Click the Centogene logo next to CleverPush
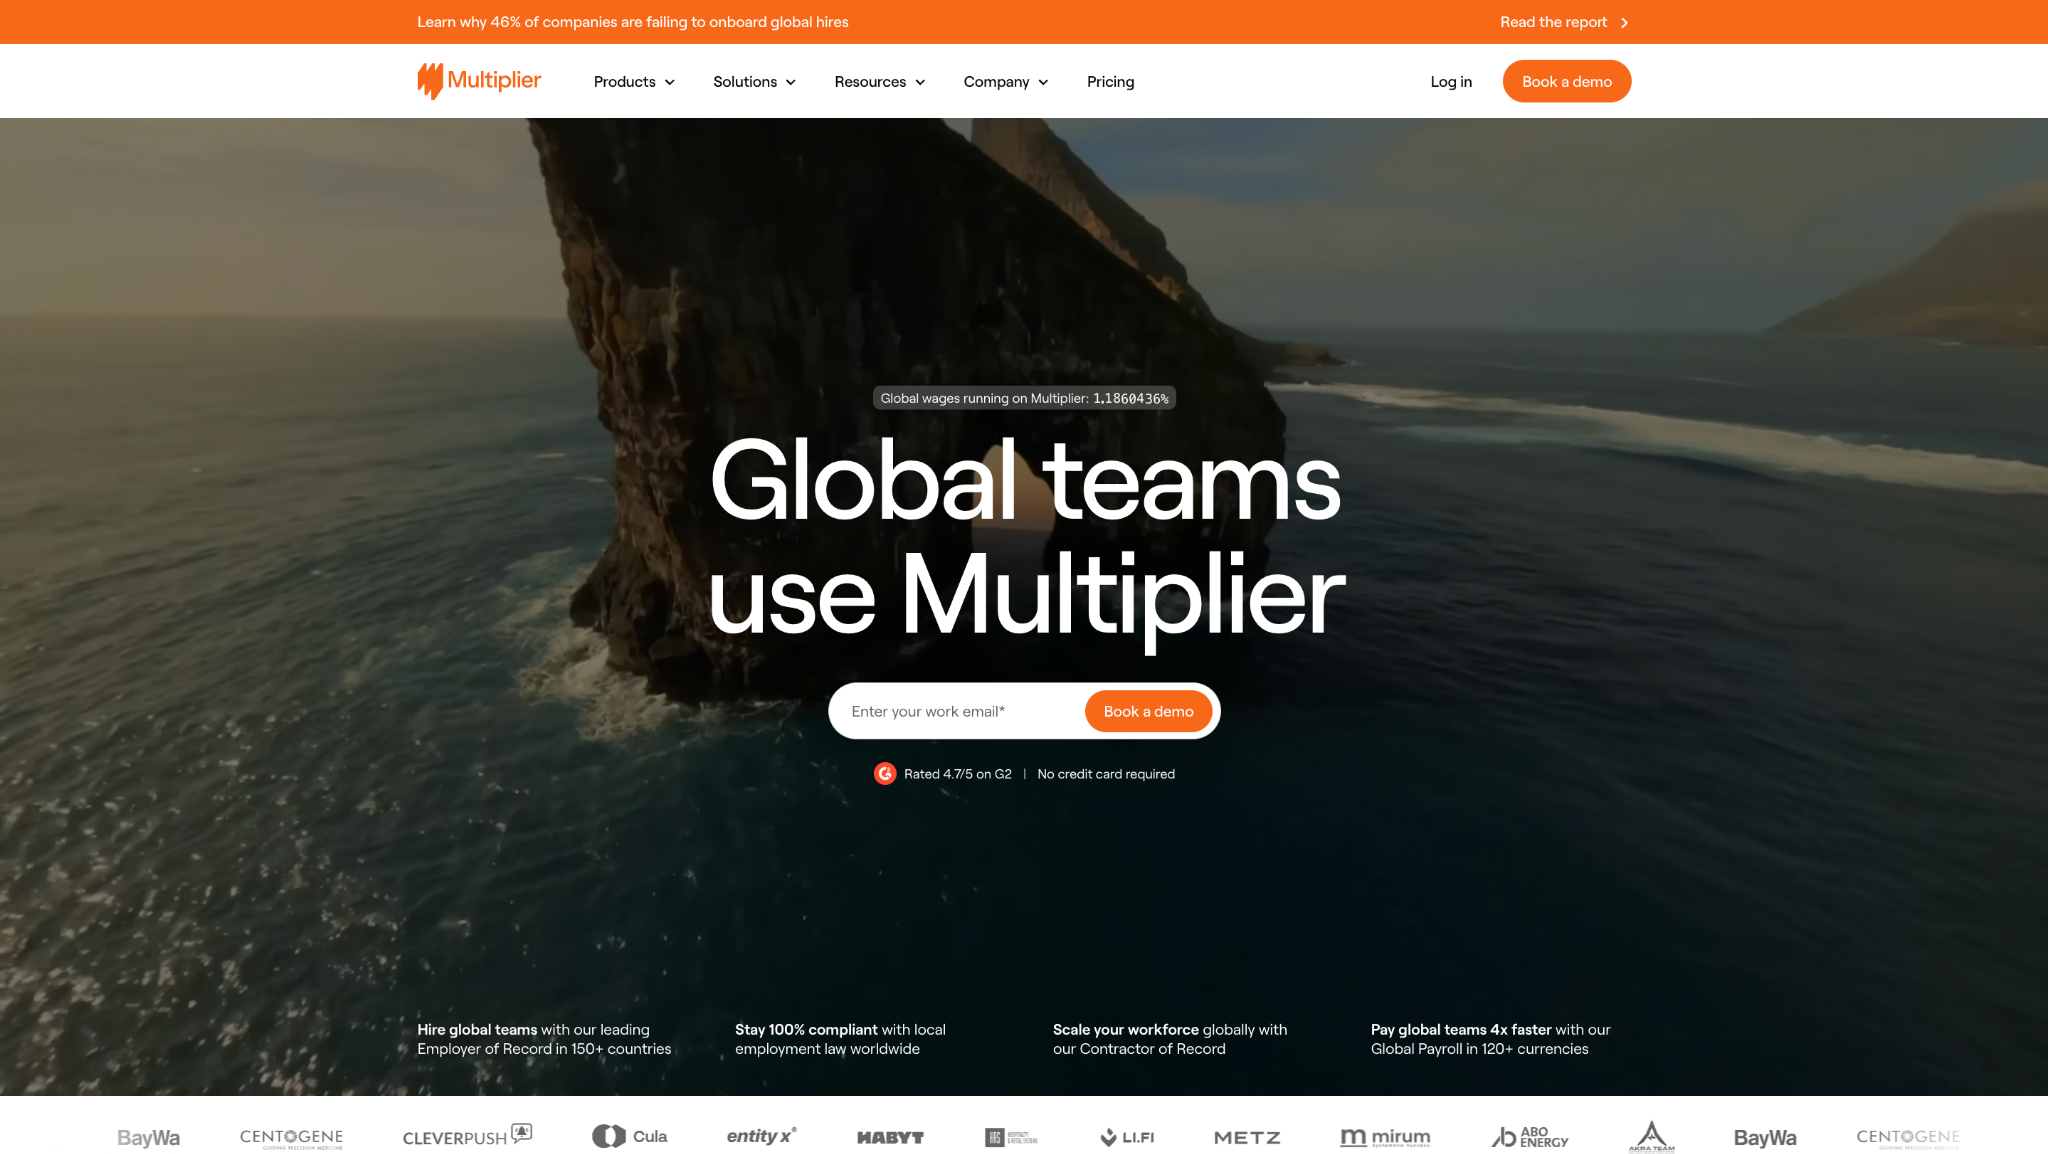Screen dimensions: 2048x1154 [291, 1138]
